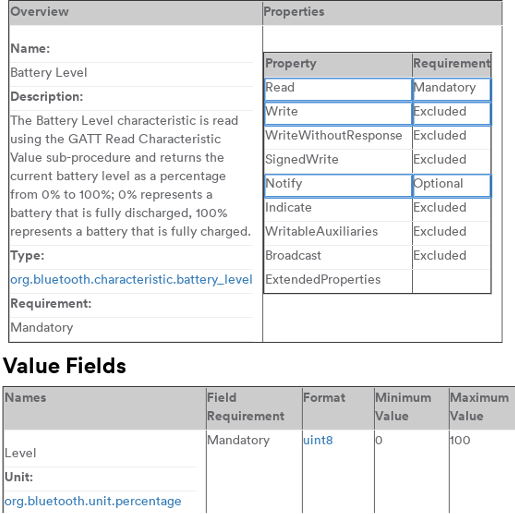Image resolution: width=515 pixels, height=514 pixels.
Task: Follow the org.bluetooth.unit.percentage link
Action: (93, 501)
